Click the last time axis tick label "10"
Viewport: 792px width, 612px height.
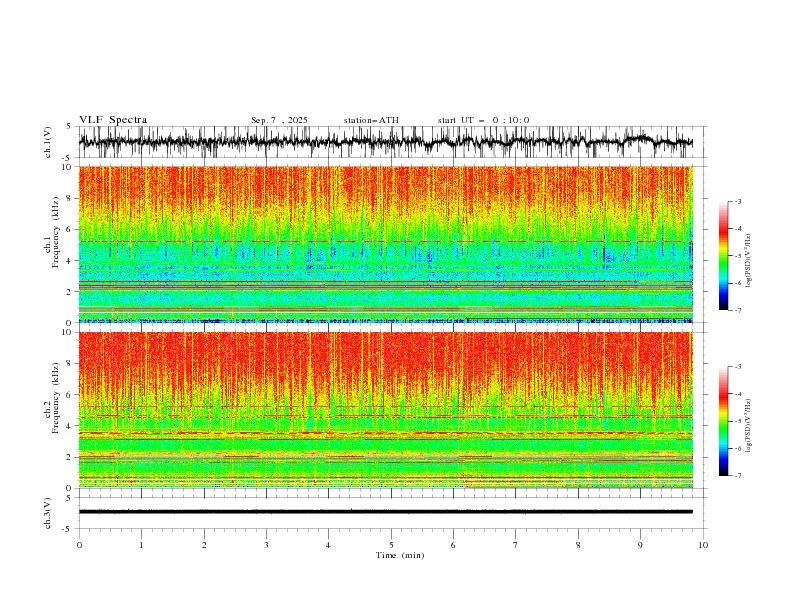point(703,545)
